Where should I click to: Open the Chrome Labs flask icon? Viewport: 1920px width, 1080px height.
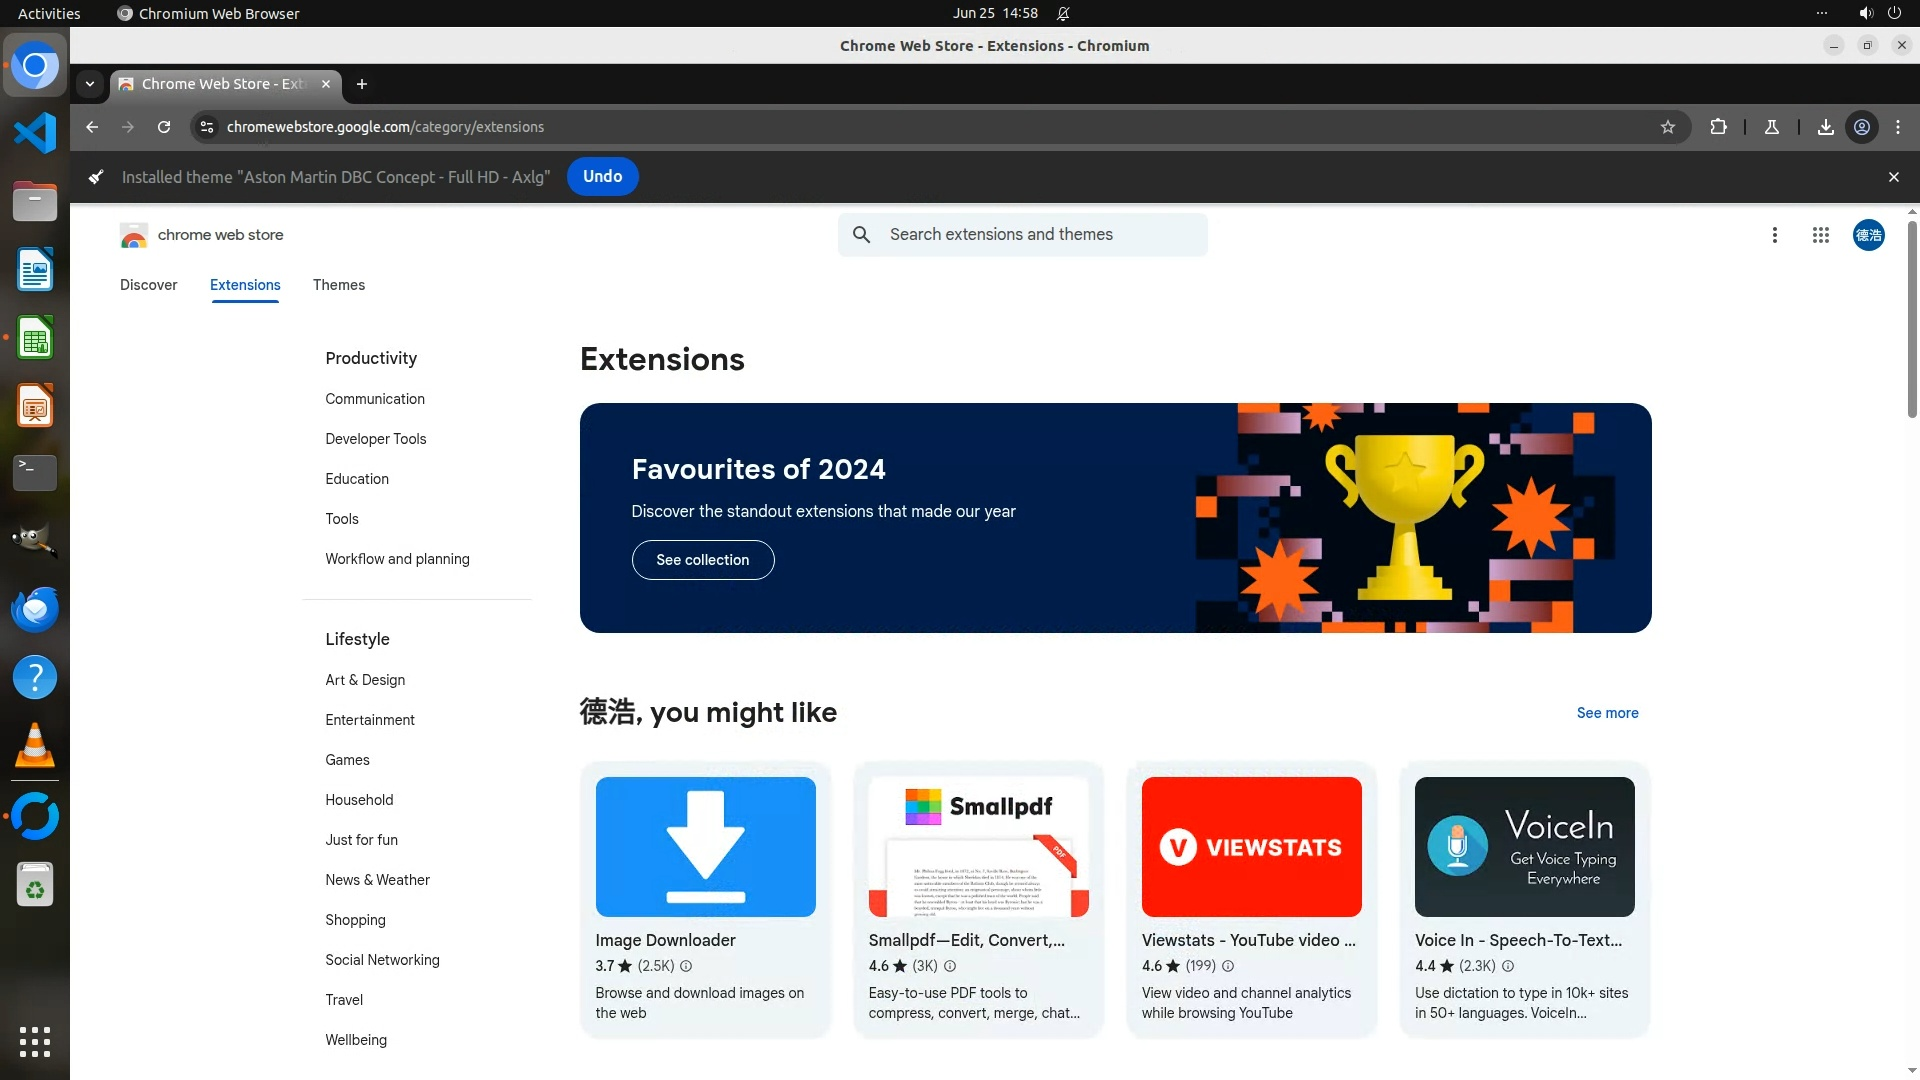1771,127
